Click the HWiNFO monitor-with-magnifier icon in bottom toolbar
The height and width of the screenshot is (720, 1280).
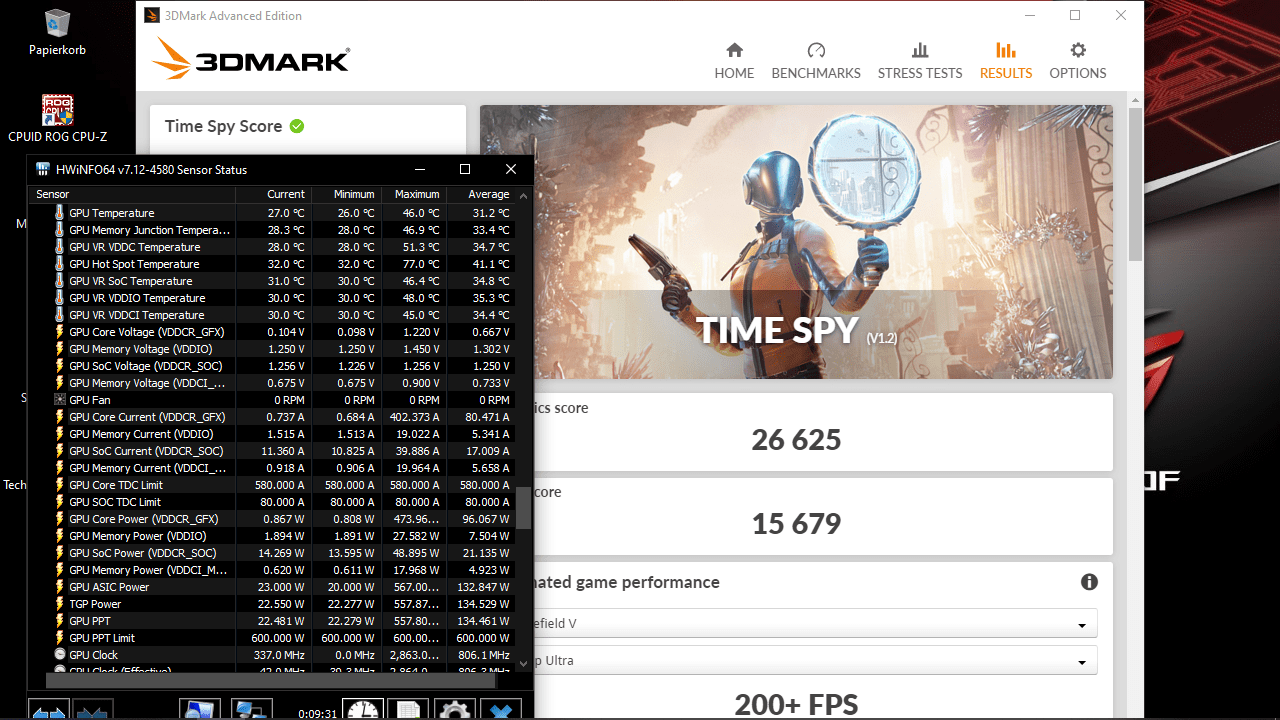(199, 711)
